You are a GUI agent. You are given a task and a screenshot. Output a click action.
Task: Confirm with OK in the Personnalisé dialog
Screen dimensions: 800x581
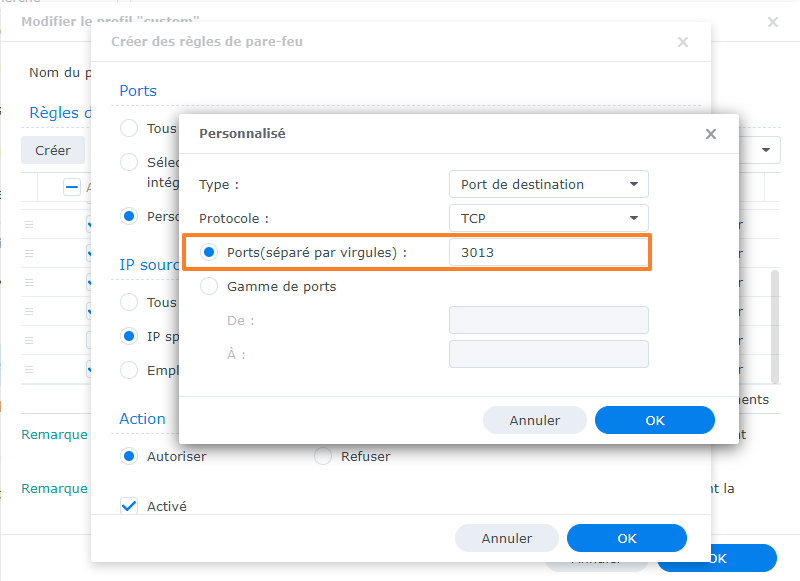[x=654, y=420]
